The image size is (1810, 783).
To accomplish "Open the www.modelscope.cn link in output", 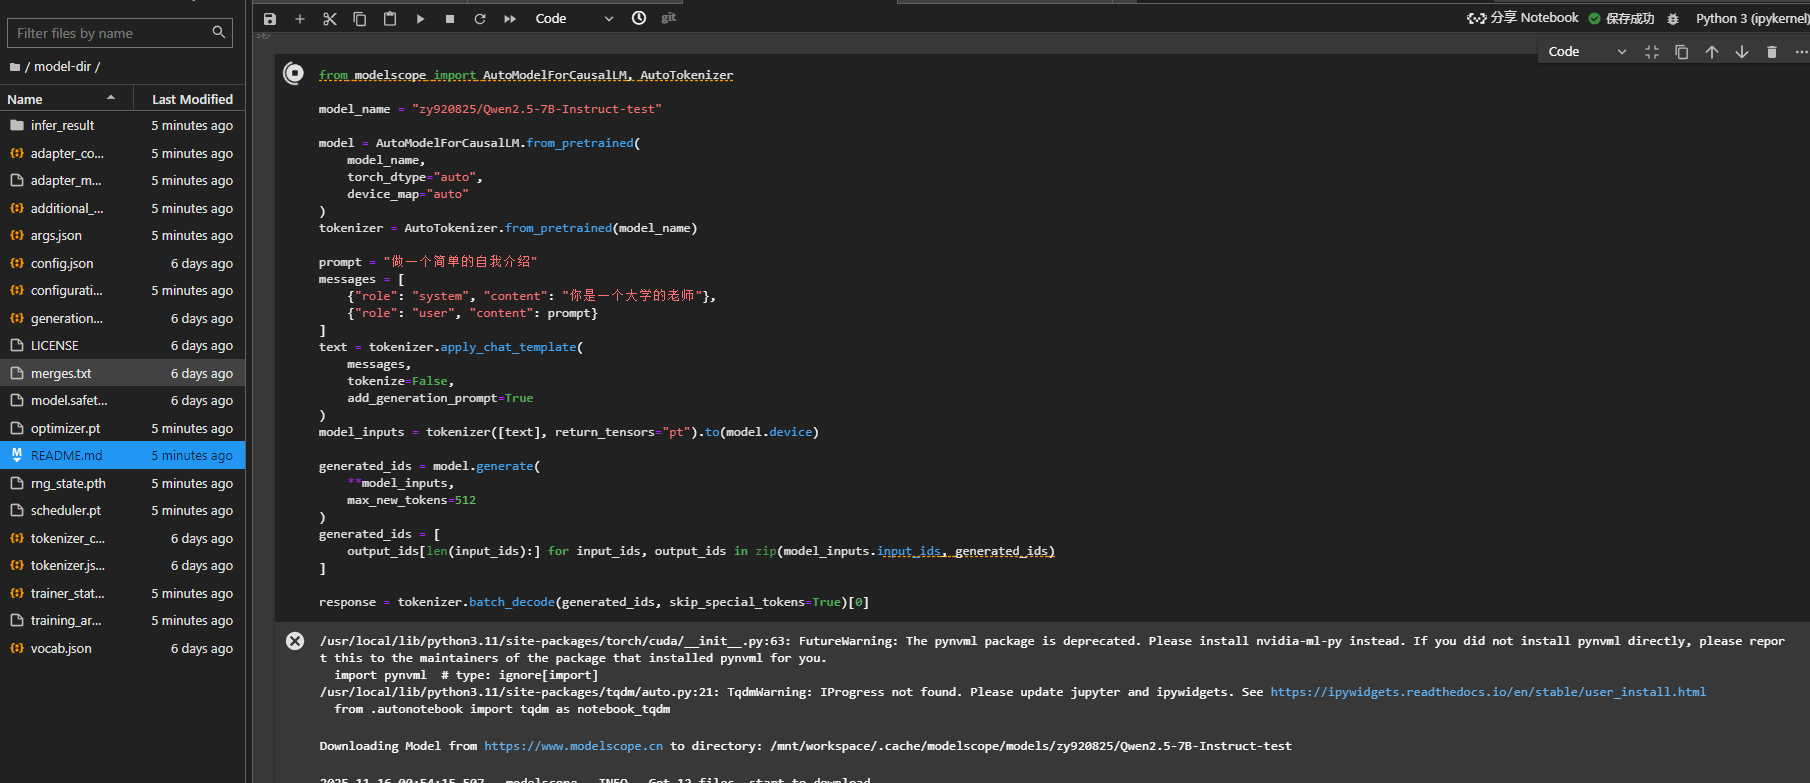I will (x=573, y=746).
